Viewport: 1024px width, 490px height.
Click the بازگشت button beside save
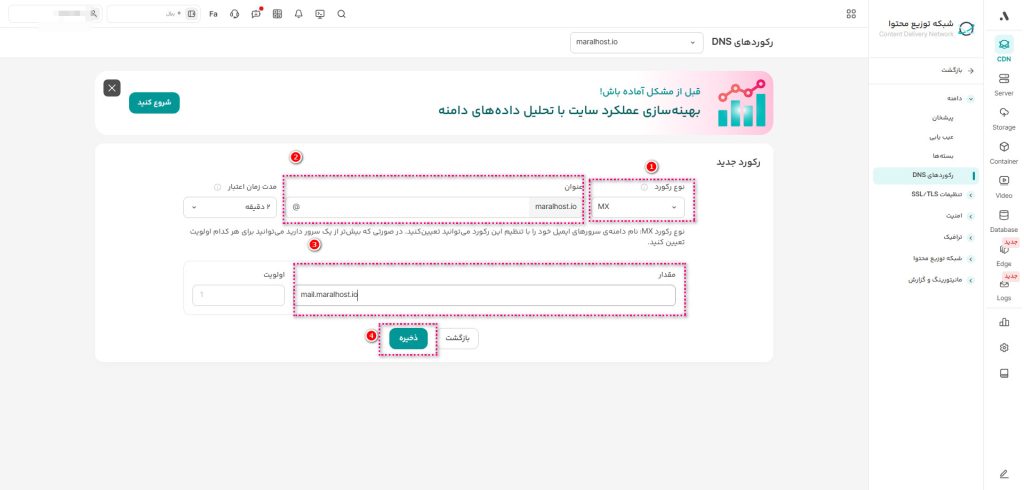click(458, 338)
